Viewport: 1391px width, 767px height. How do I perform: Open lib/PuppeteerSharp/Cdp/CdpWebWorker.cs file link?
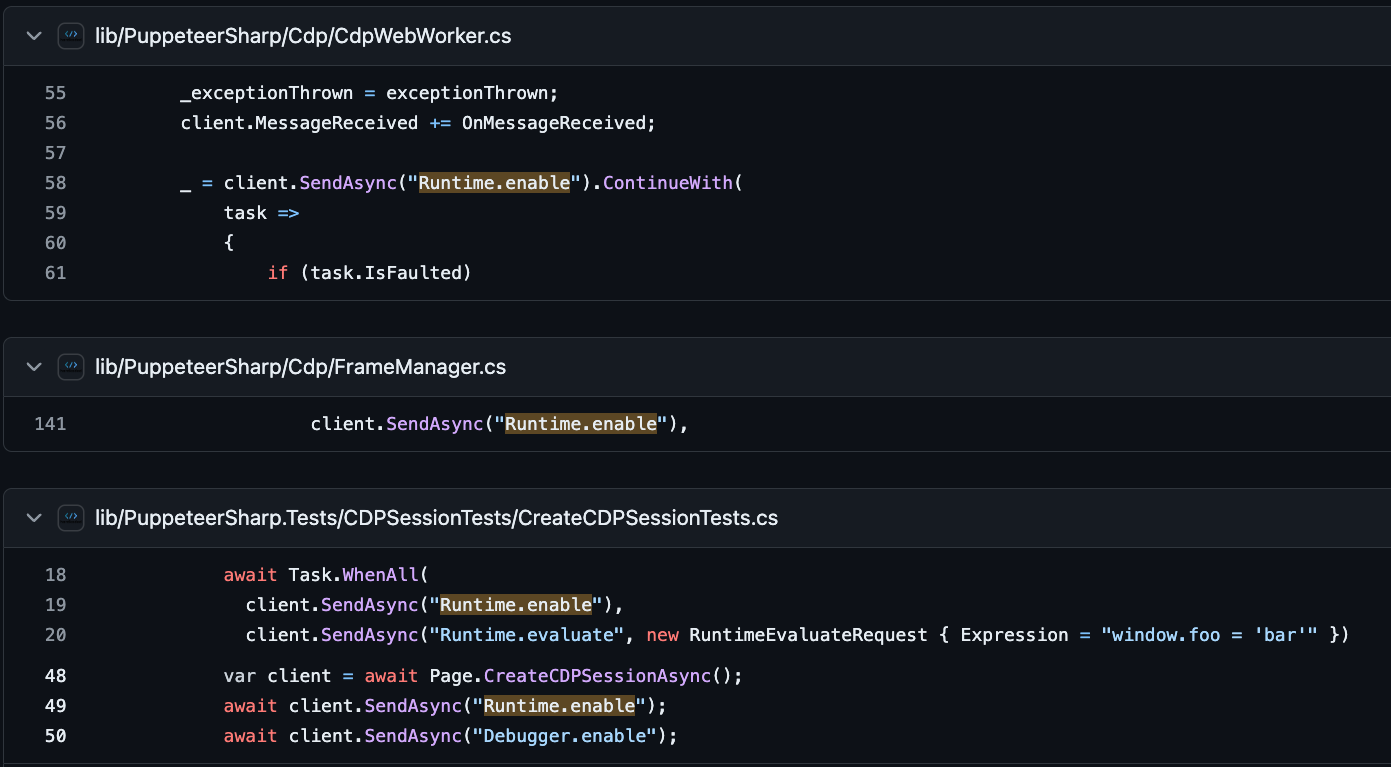[303, 36]
